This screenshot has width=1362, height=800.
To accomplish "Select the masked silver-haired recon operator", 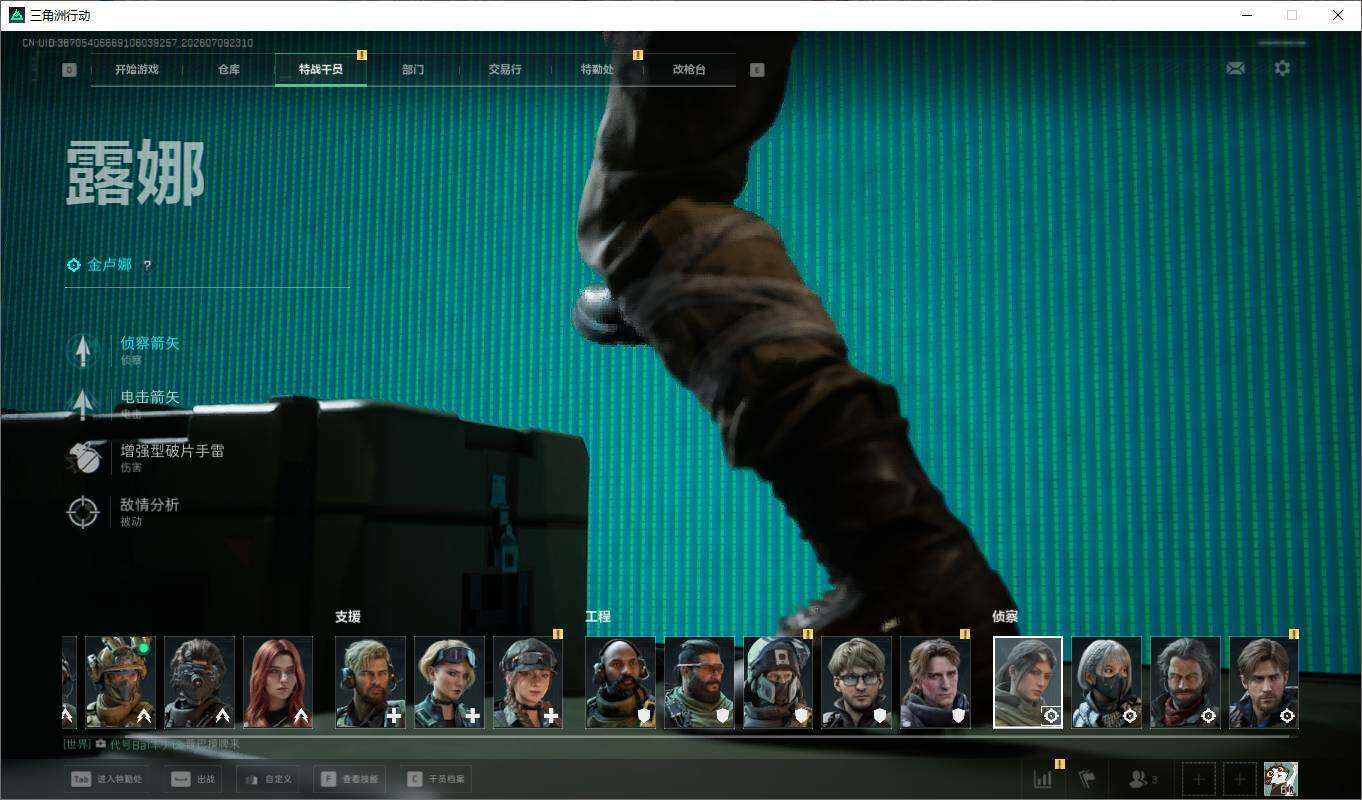I will pyautogui.click(x=1106, y=682).
